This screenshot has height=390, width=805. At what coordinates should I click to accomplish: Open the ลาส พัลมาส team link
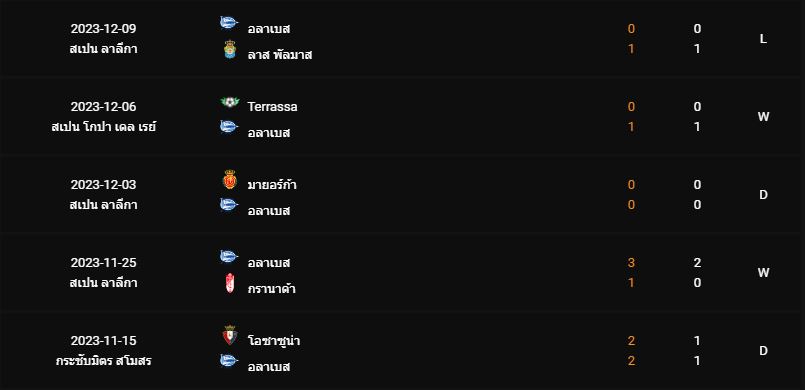(x=280, y=55)
